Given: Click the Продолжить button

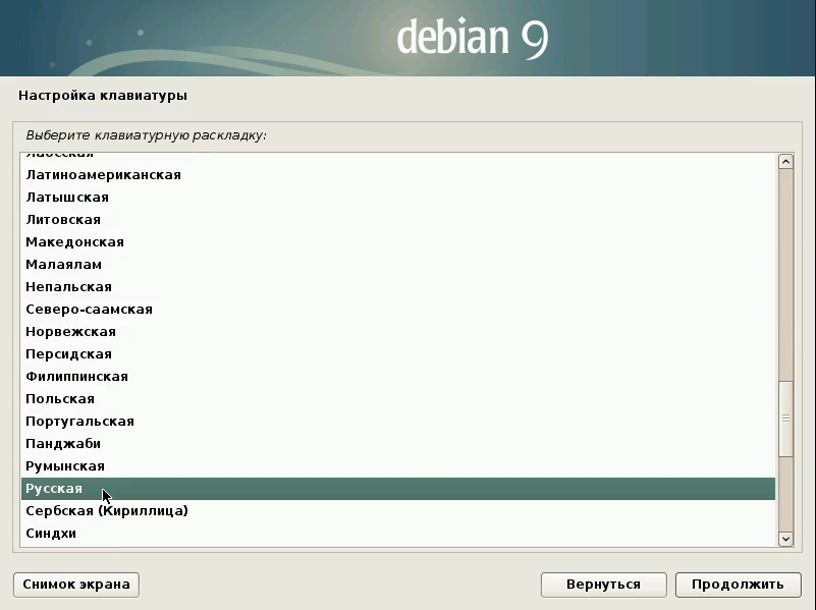Looking at the screenshot, I should tap(738, 584).
